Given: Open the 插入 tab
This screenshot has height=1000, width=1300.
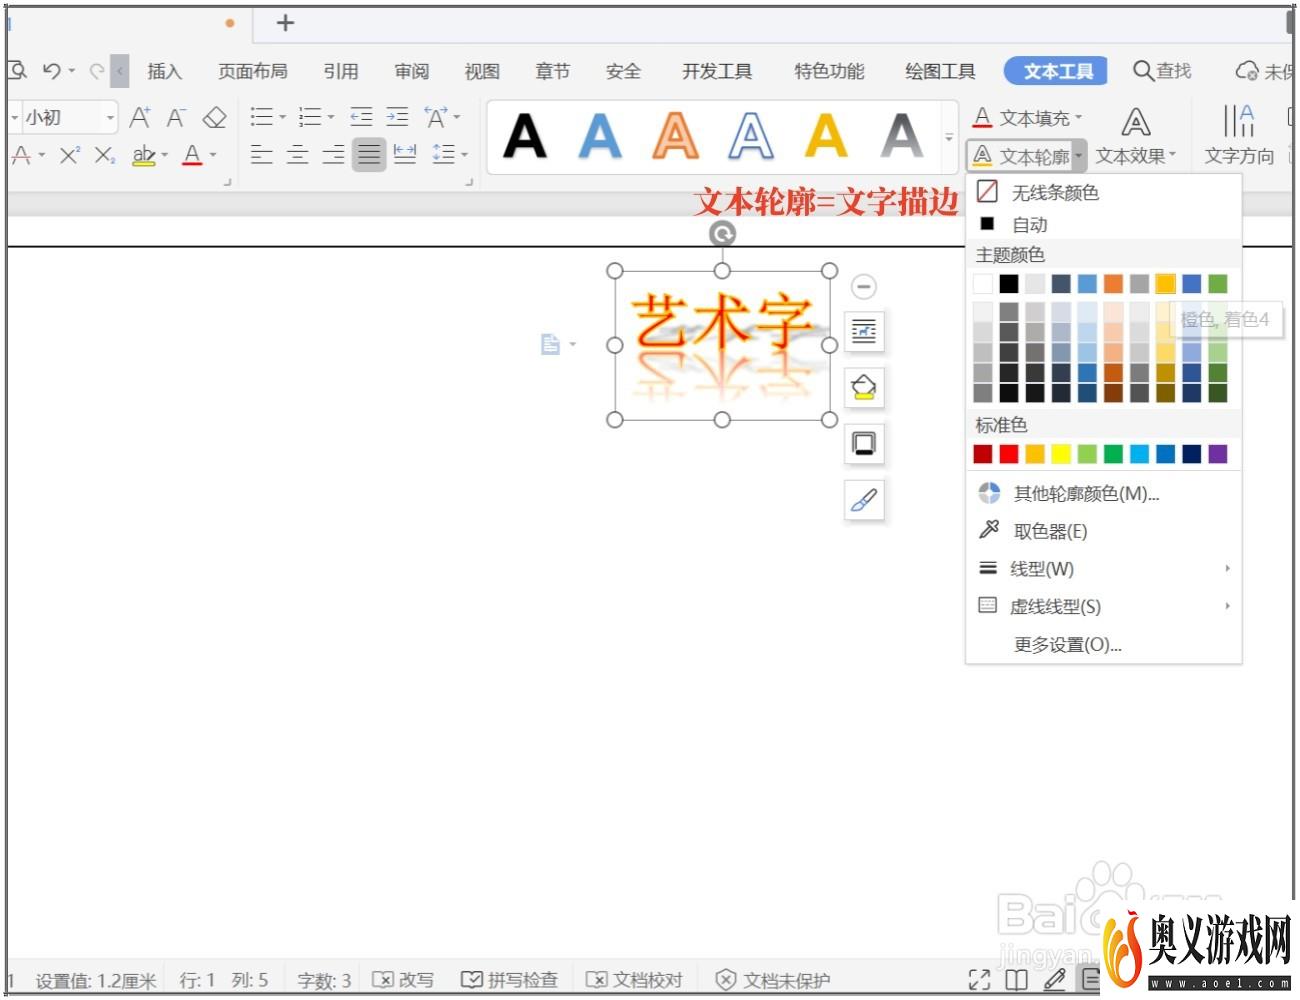Looking at the screenshot, I should pyautogui.click(x=164, y=71).
